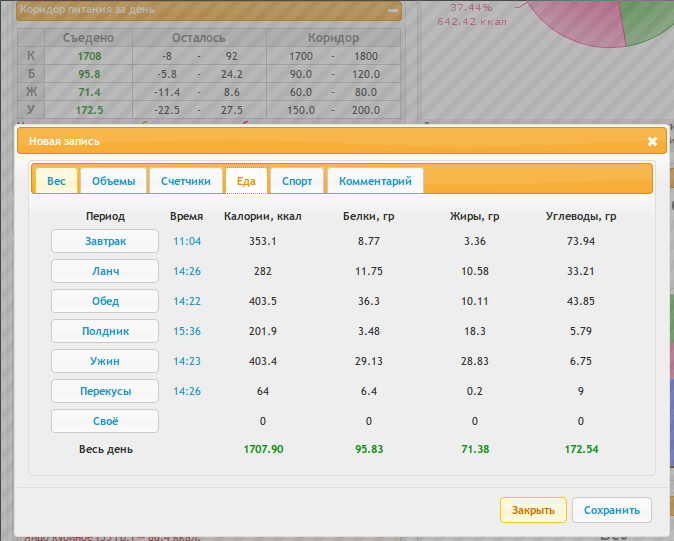Click the Обед proteins value 36.3
This screenshot has height=541, width=674.
pyautogui.click(x=369, y=301)
